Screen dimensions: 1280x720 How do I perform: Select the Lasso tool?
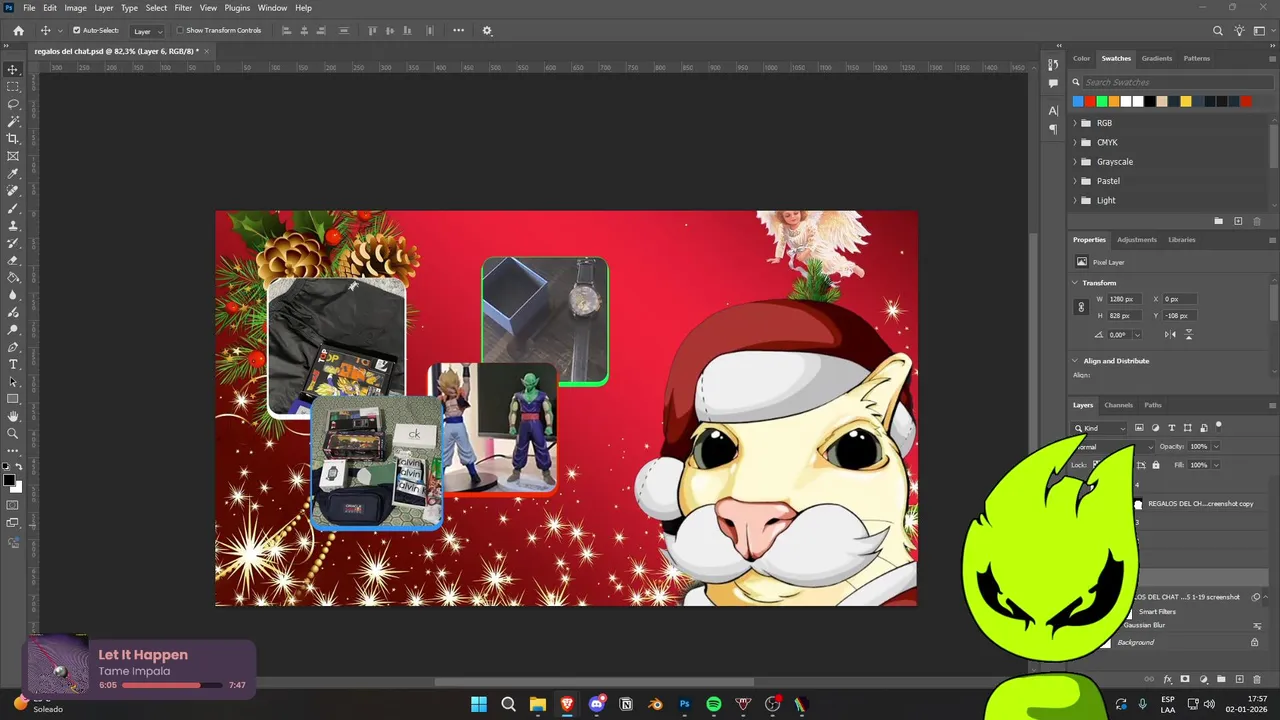13,104
